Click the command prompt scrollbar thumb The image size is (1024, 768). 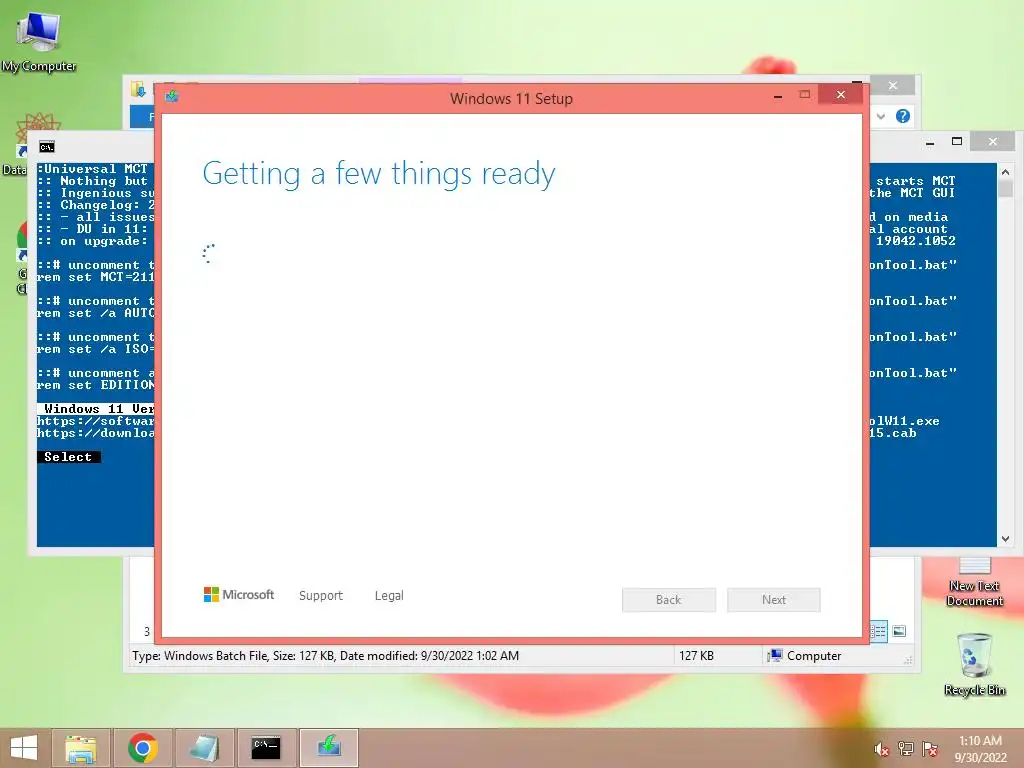tap(1006, 189)
